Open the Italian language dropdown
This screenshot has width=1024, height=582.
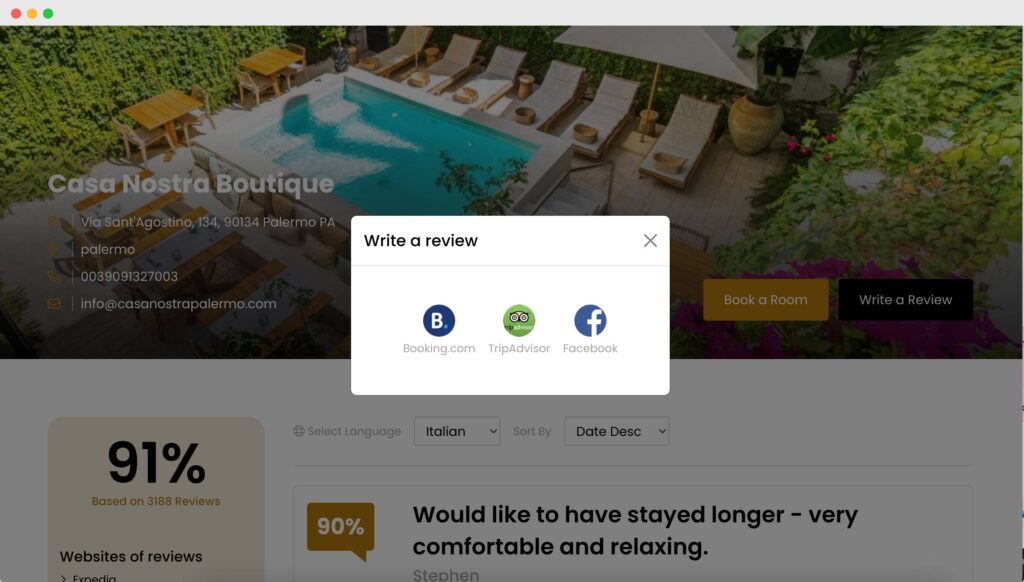pyautogui.click(x=456, y=432)
